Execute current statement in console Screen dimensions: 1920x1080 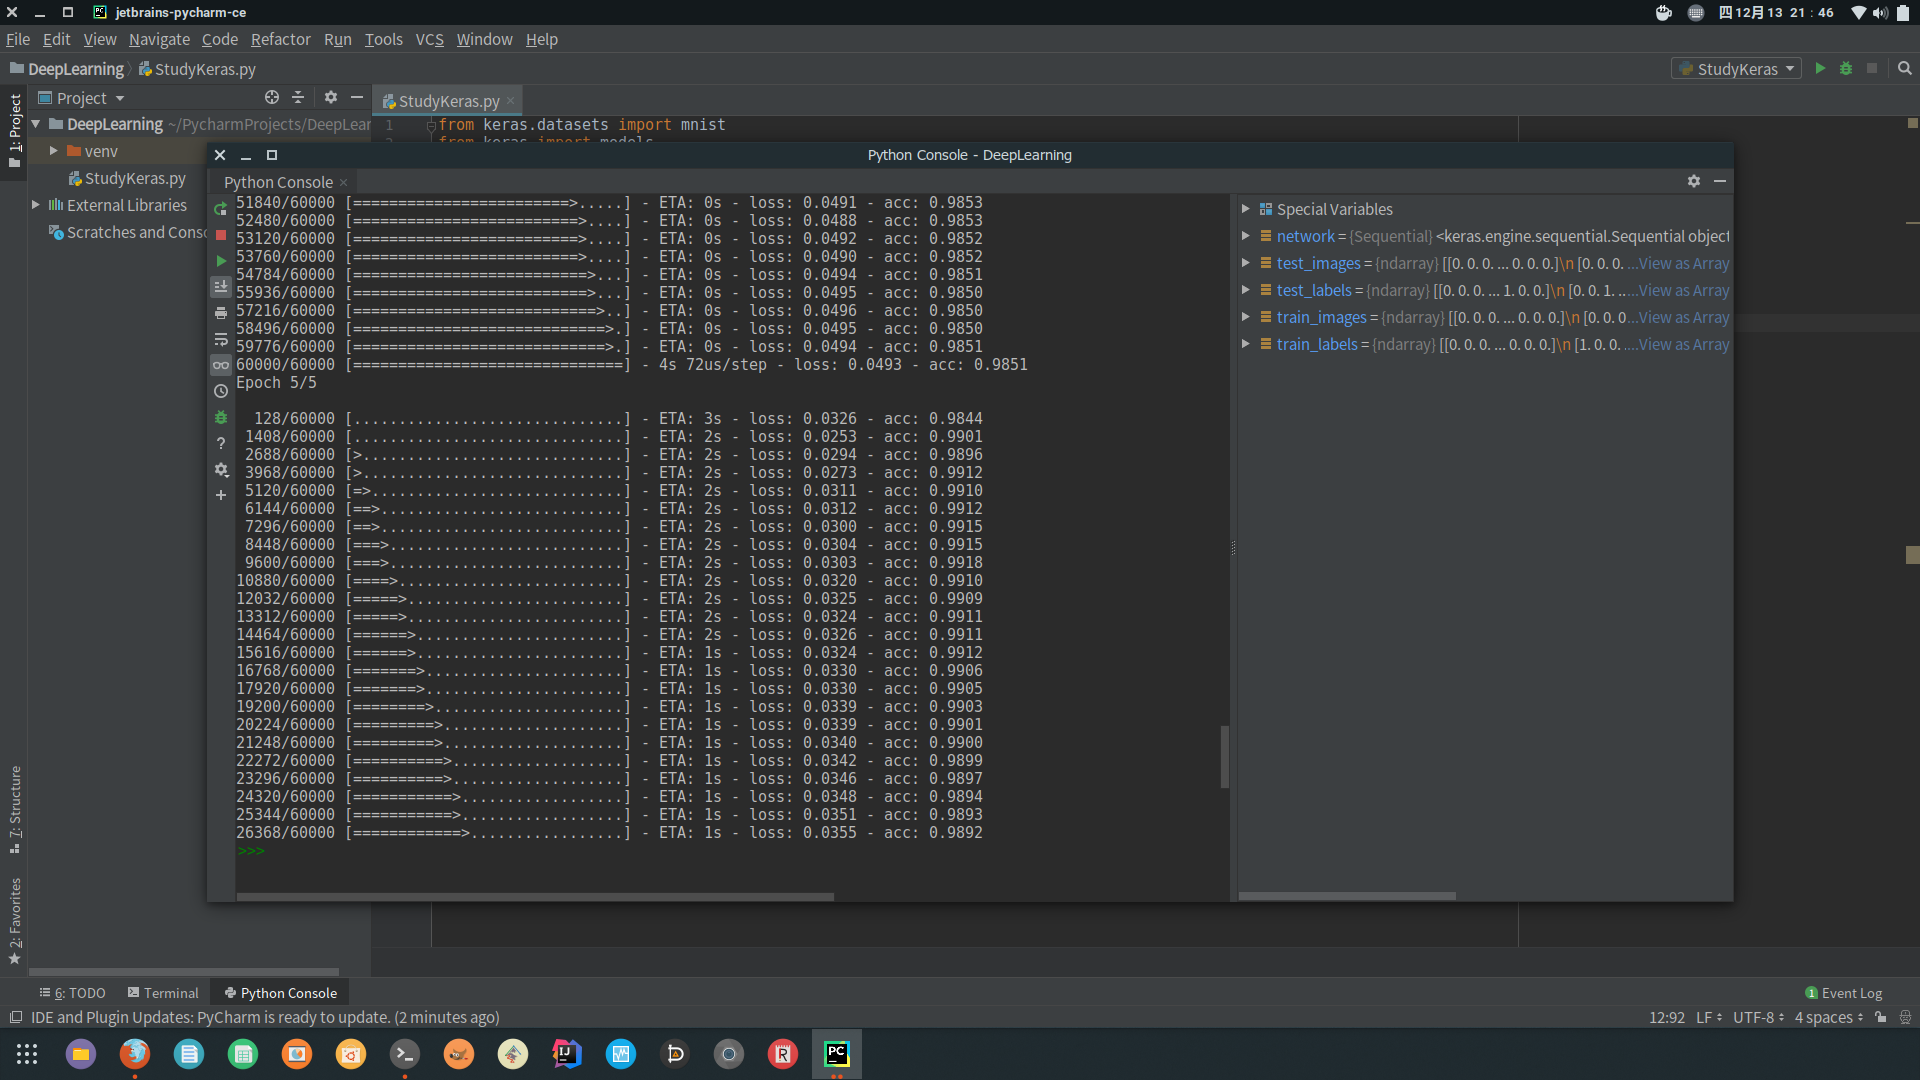point(221,261)
